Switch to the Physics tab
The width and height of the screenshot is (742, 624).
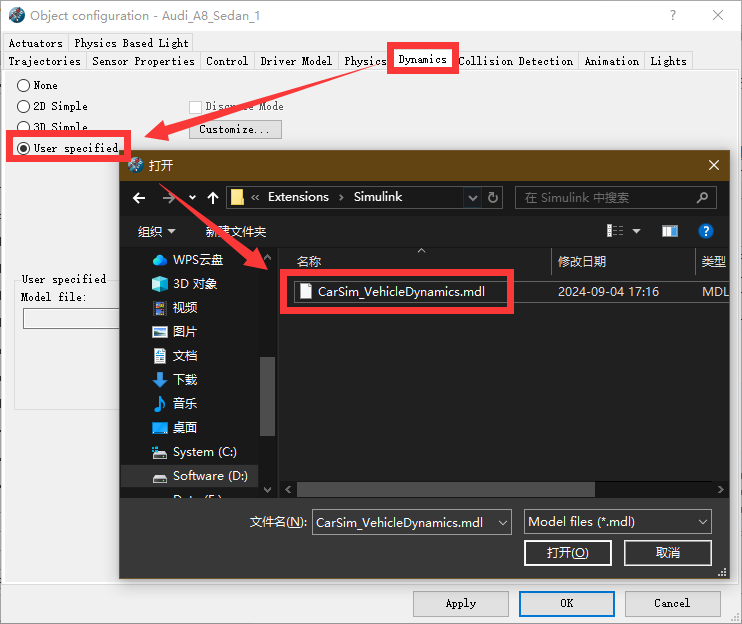[x=365, y=61]
